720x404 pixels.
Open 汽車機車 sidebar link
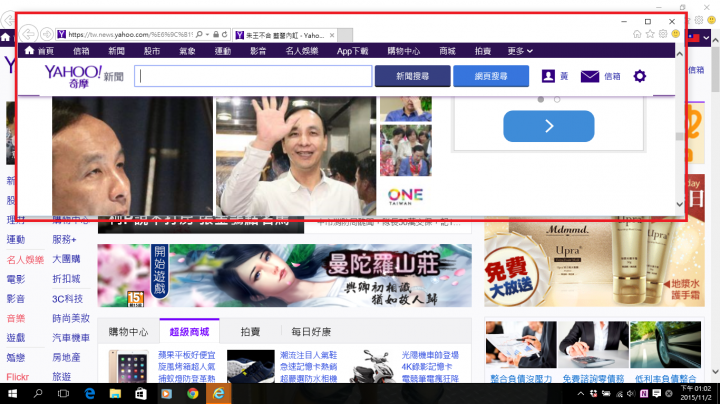pos(71,338)
